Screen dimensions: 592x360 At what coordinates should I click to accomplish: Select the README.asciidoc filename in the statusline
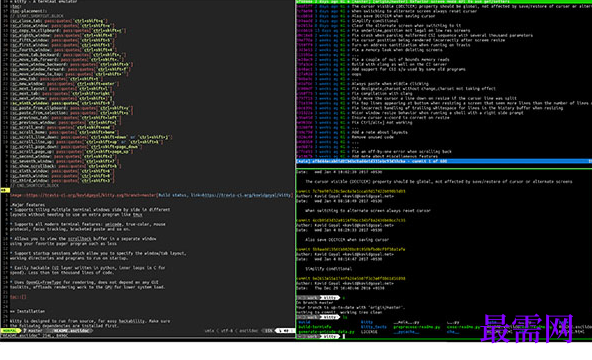pos(71,331)
